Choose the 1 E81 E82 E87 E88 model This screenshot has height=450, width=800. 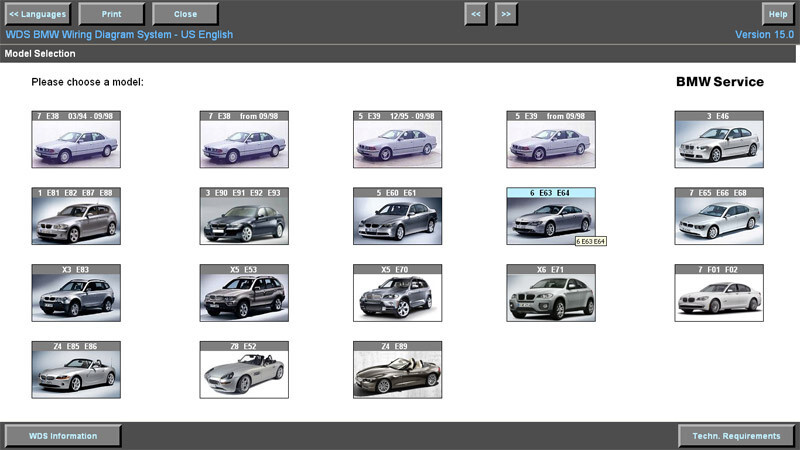click(x=76, y=216)
